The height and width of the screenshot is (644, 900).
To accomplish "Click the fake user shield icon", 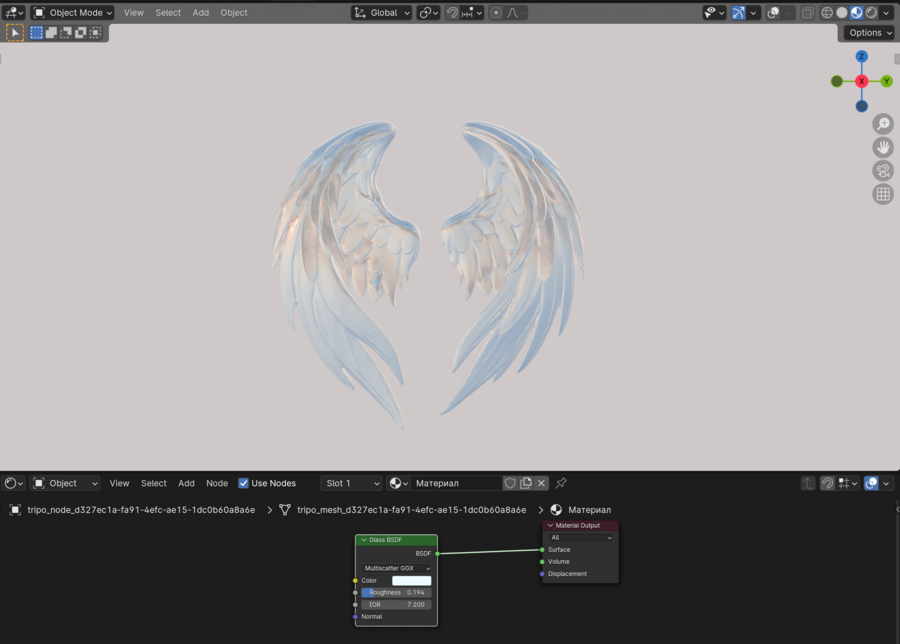I will coord(510,483).
